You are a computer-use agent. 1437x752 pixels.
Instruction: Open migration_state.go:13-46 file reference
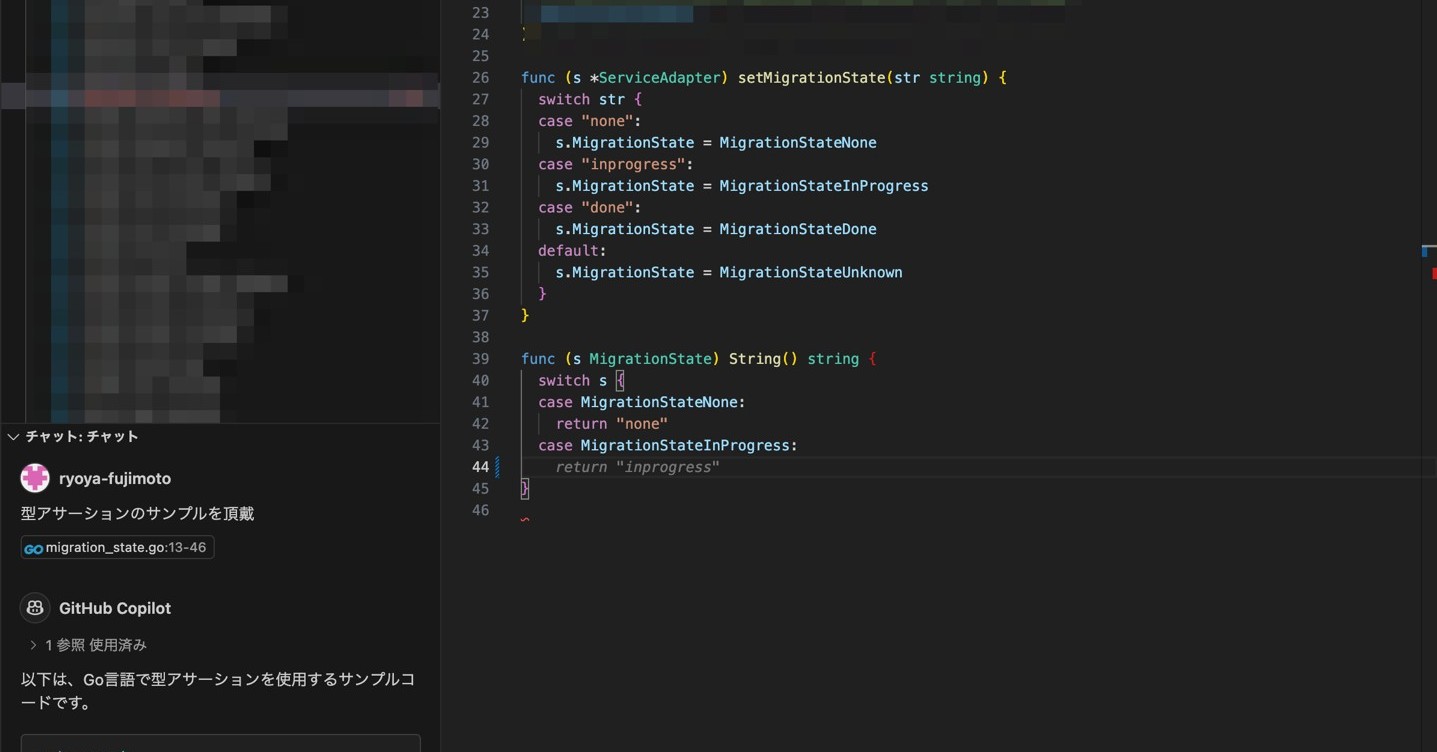[x=125, y=548]
